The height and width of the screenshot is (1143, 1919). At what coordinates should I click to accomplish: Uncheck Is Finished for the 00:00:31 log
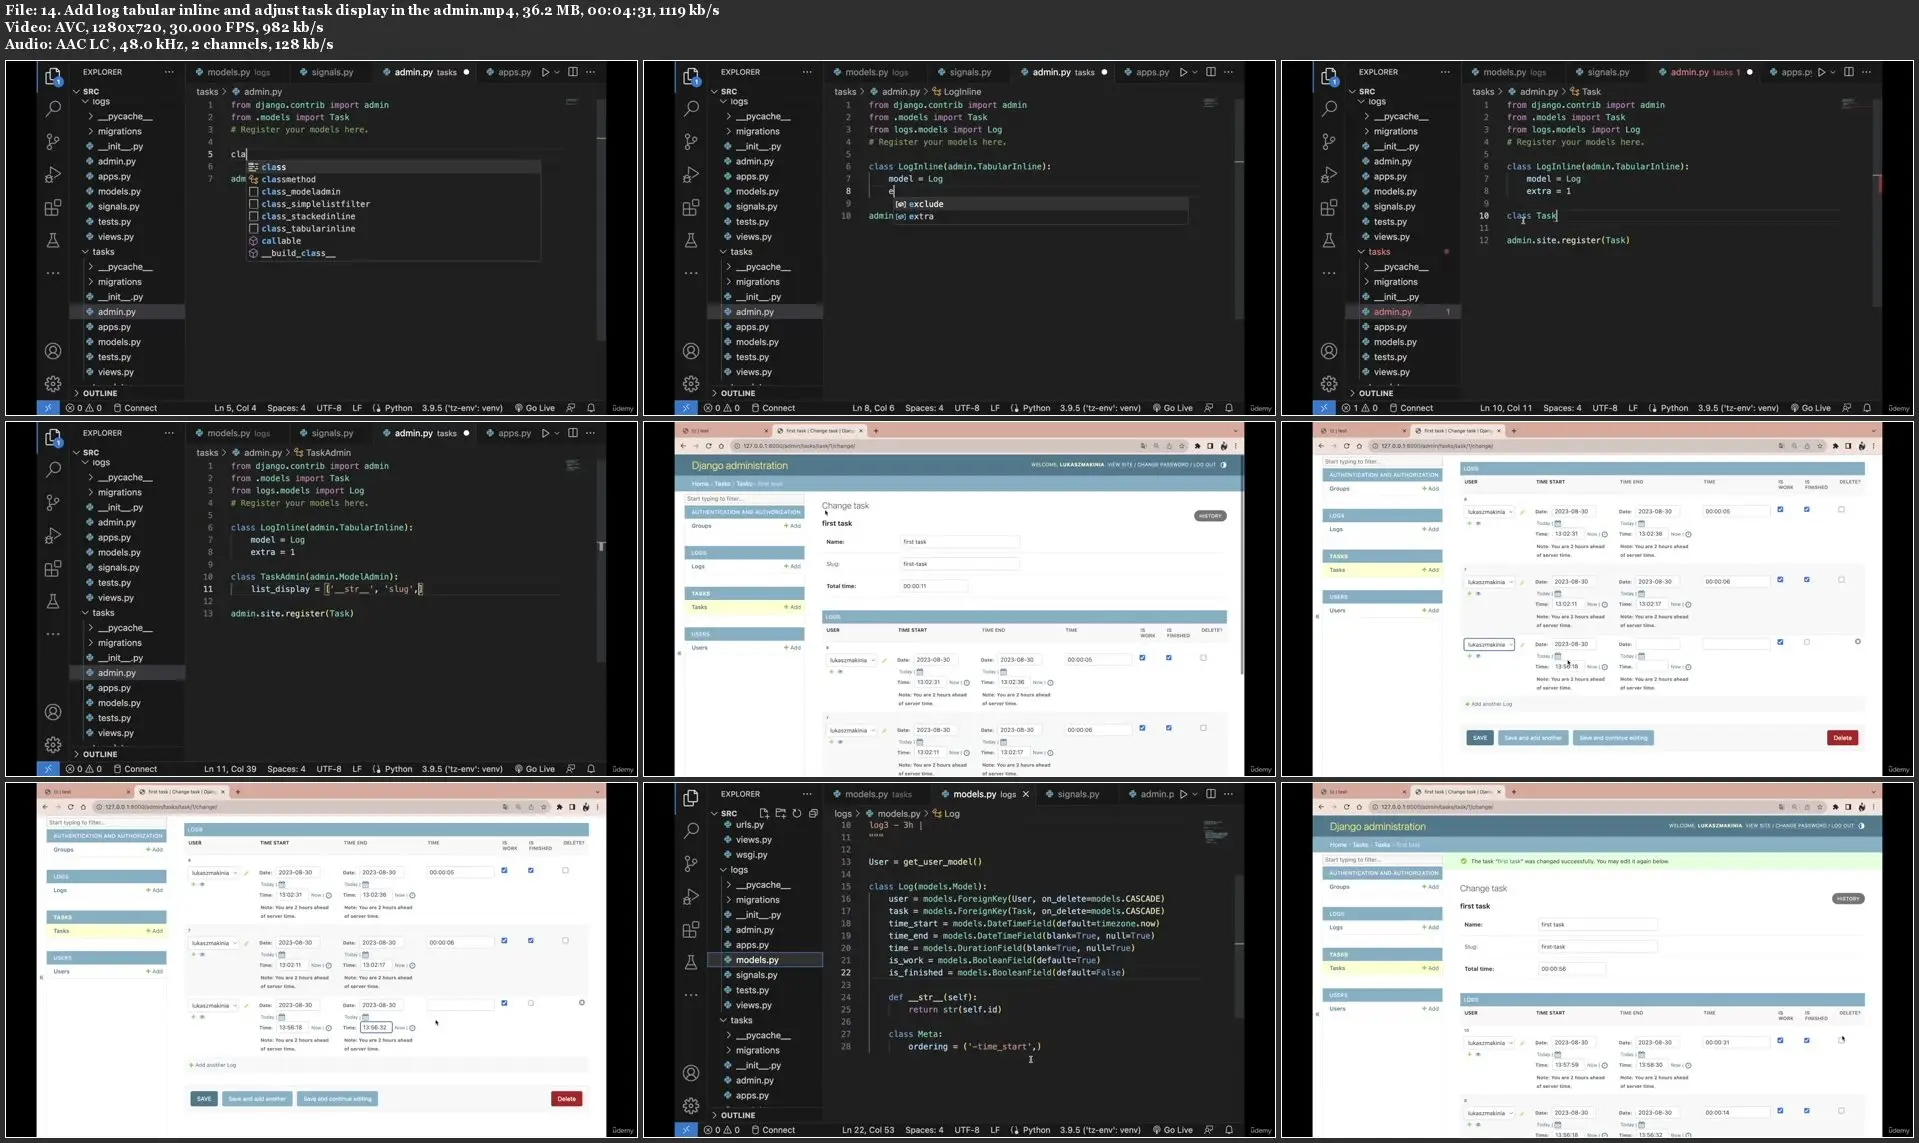tap(1807, 1041)
